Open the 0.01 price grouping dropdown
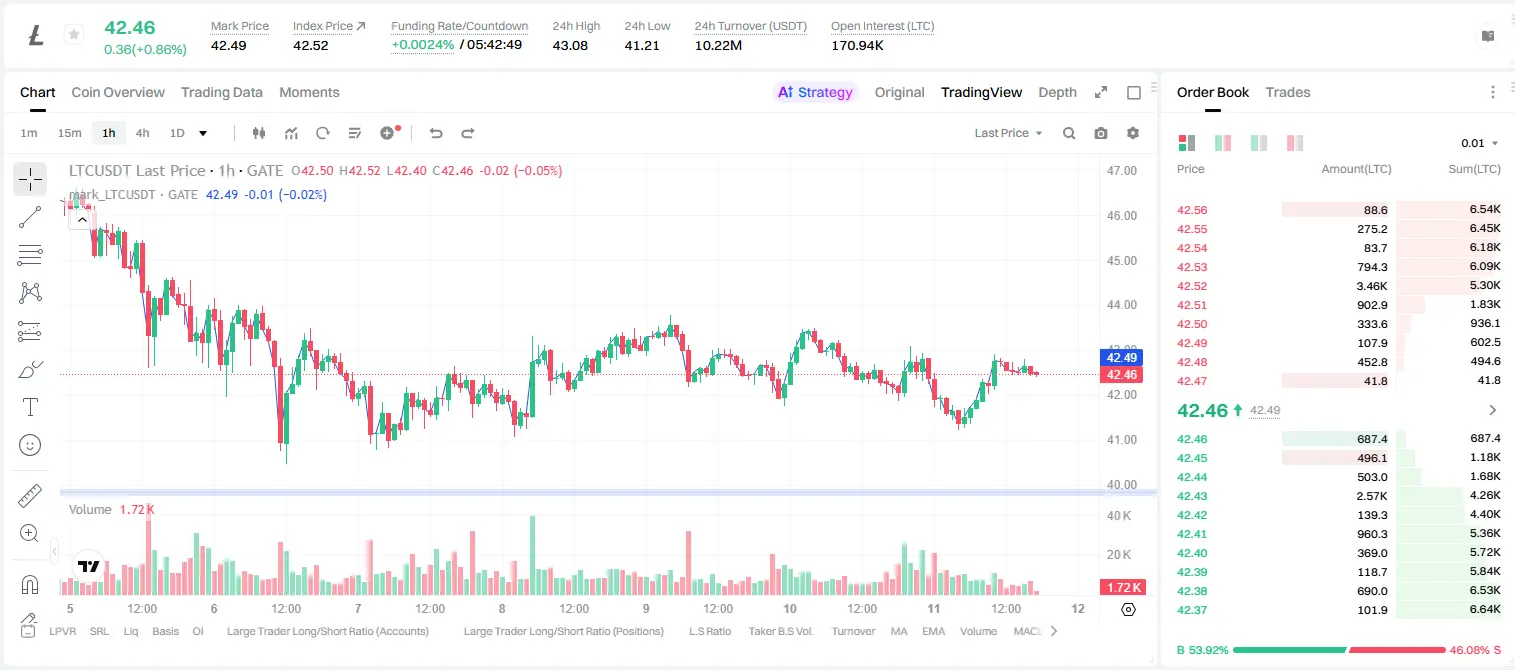Screen dimensions: 1515x670 (1479, 143)
